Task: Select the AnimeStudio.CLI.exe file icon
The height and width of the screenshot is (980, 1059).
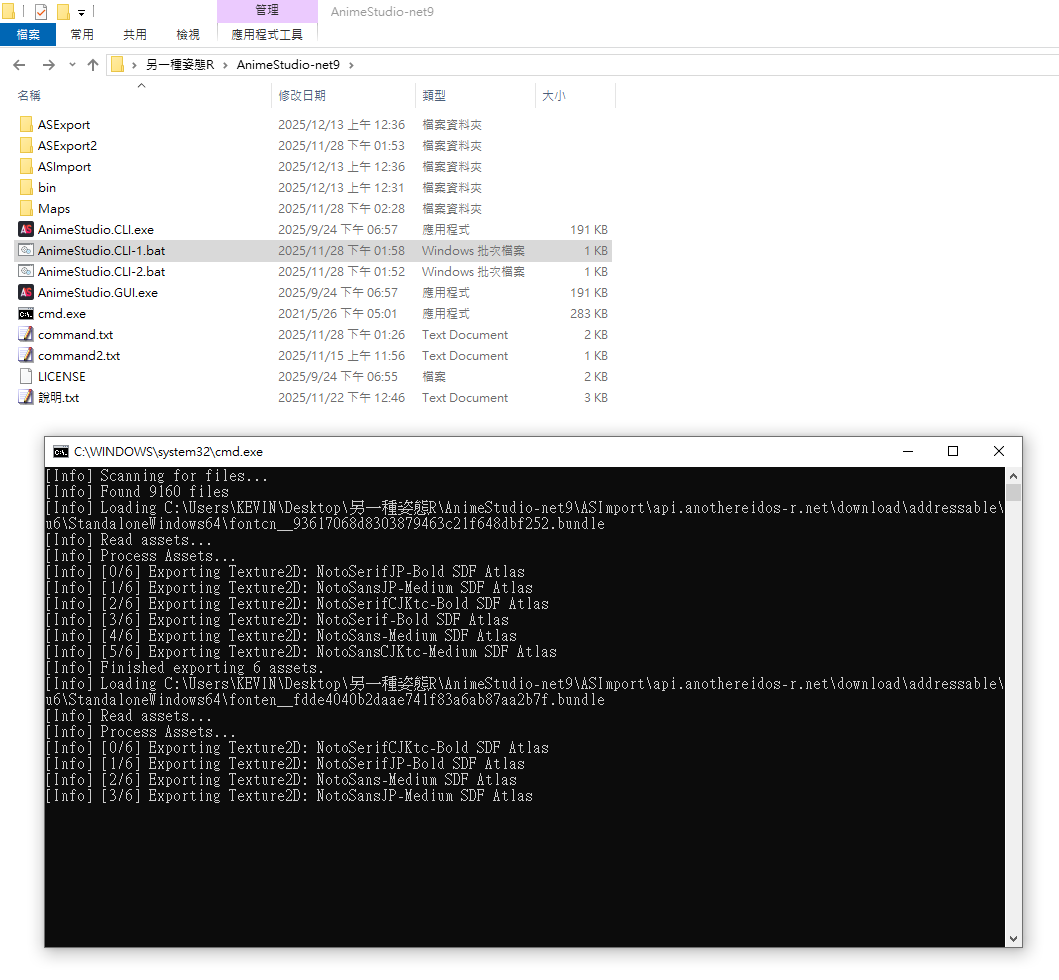Action: tap(26, 230)
